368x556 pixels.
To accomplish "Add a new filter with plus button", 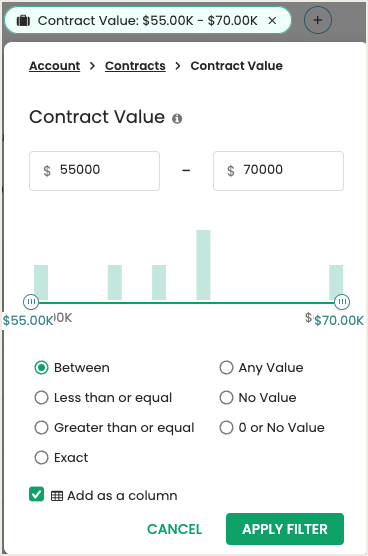I will click(318, 20).
